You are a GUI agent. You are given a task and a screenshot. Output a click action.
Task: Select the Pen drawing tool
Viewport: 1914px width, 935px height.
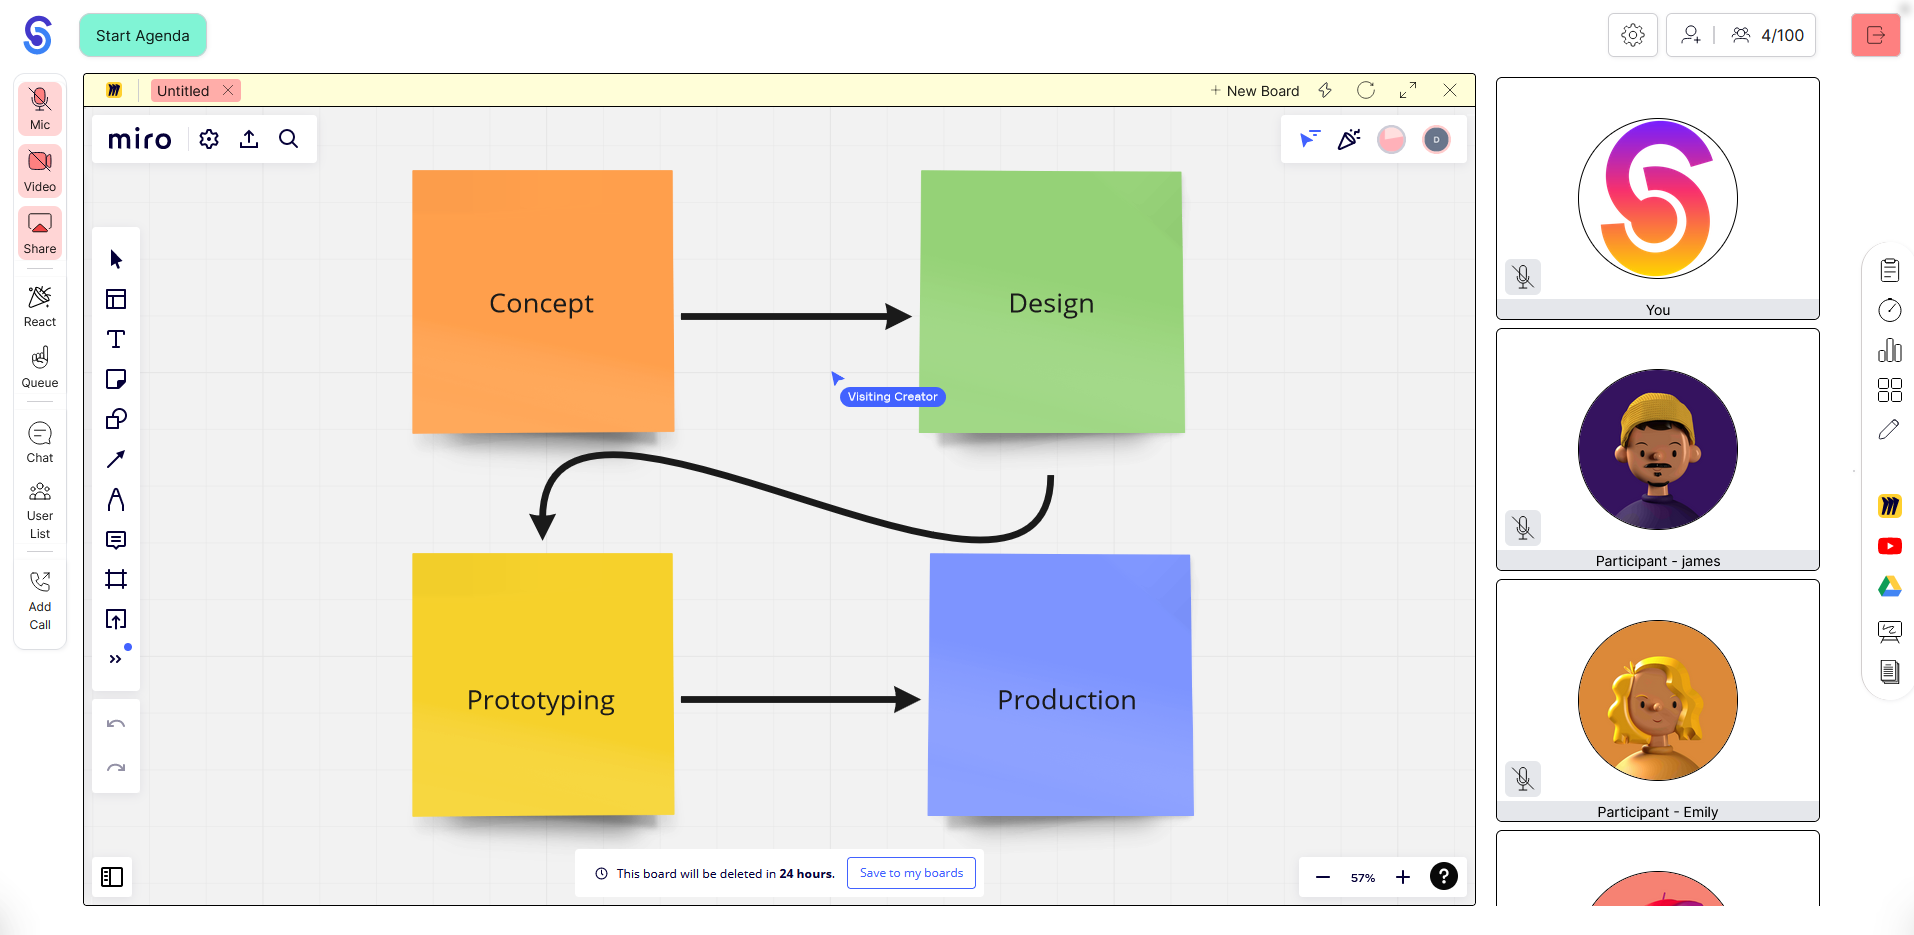coord(116,499)
